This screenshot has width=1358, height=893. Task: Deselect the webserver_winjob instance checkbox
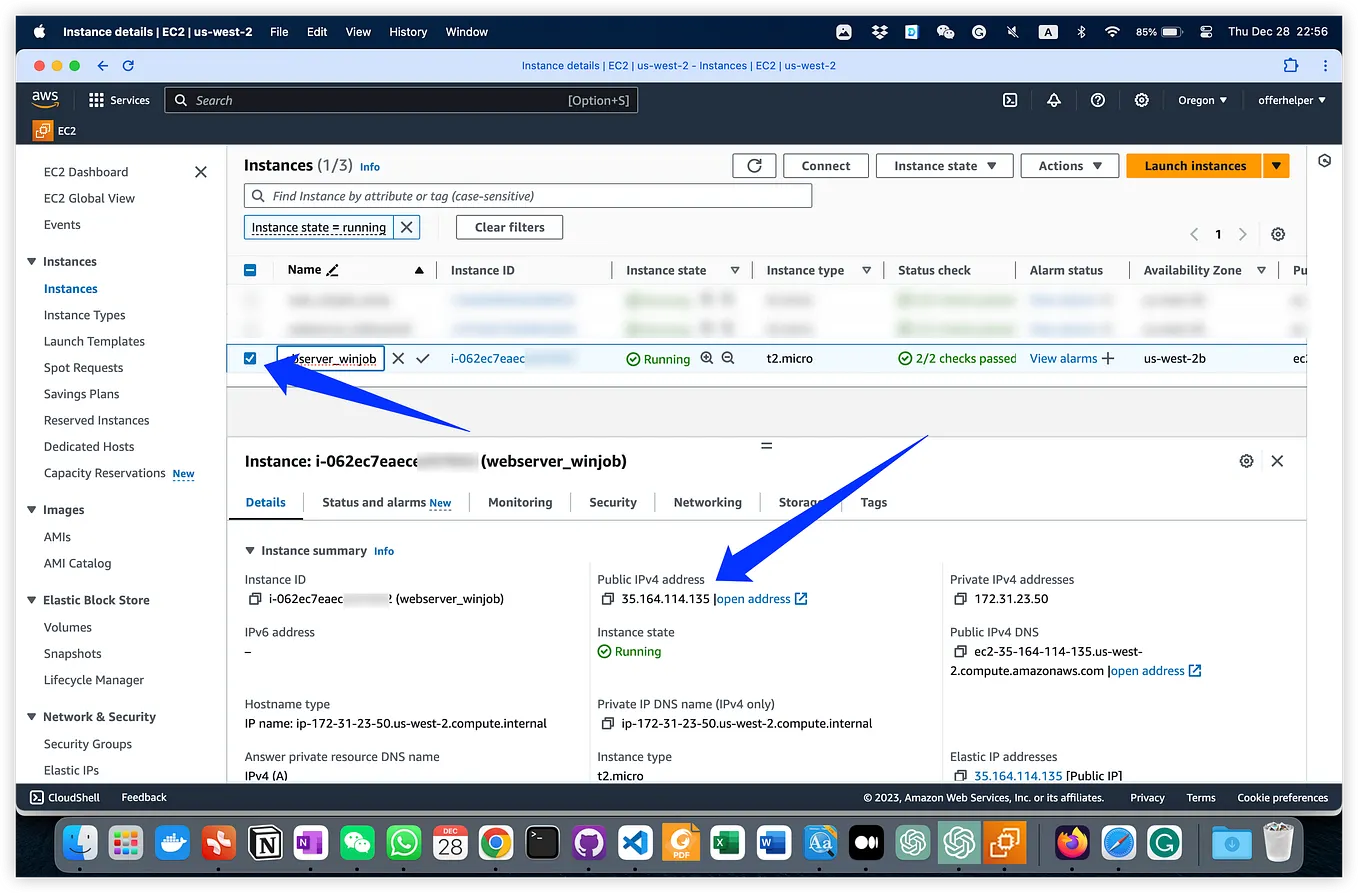point(249,358)
